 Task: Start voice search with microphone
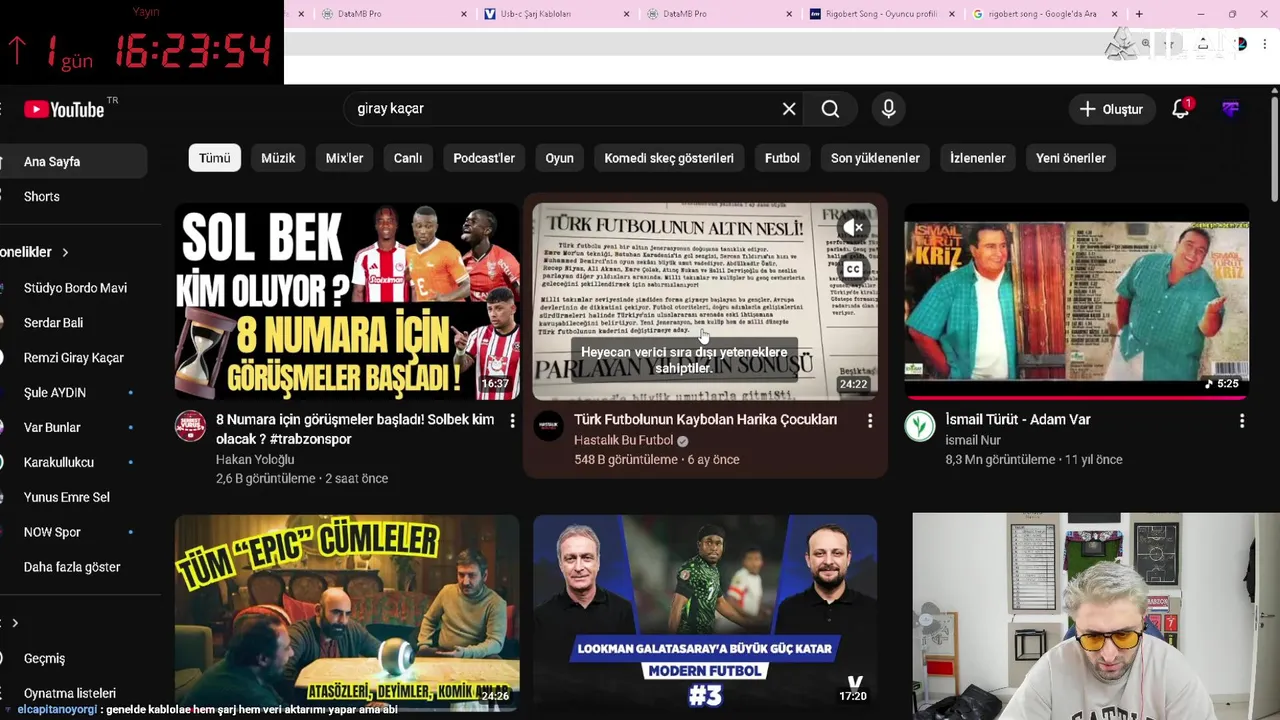point(888,109)
